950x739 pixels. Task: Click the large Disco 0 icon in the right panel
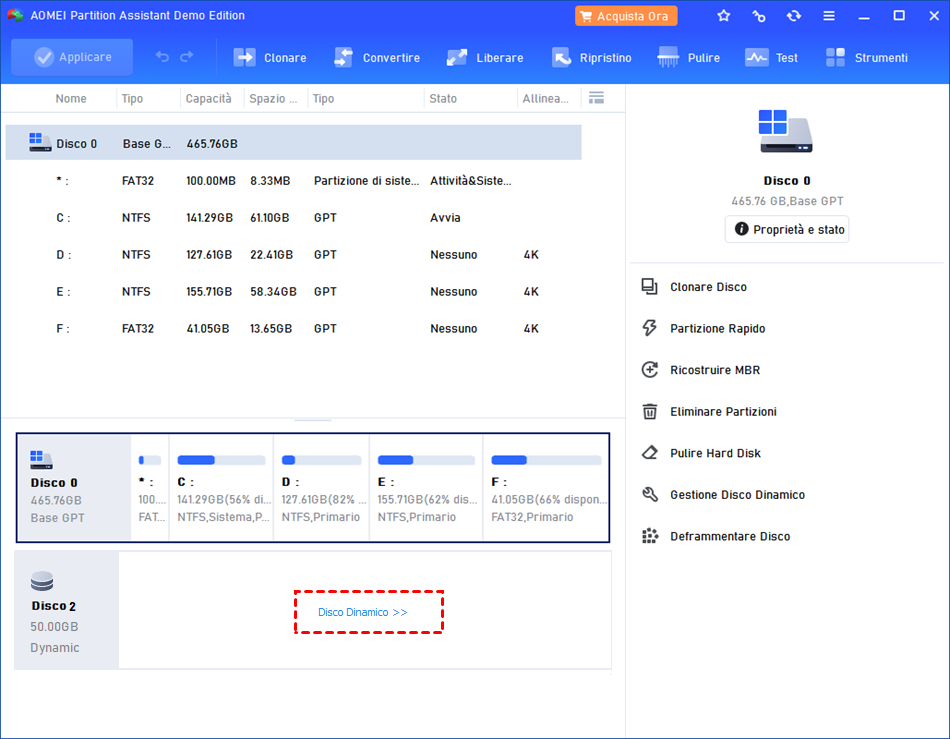[x=786, y=131]
